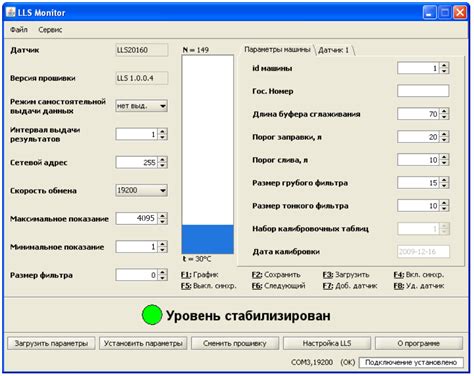
Task: Click the F4: Вкл. синхр. shortcut label
Action: pyautogui.click(x=419, y=275)
